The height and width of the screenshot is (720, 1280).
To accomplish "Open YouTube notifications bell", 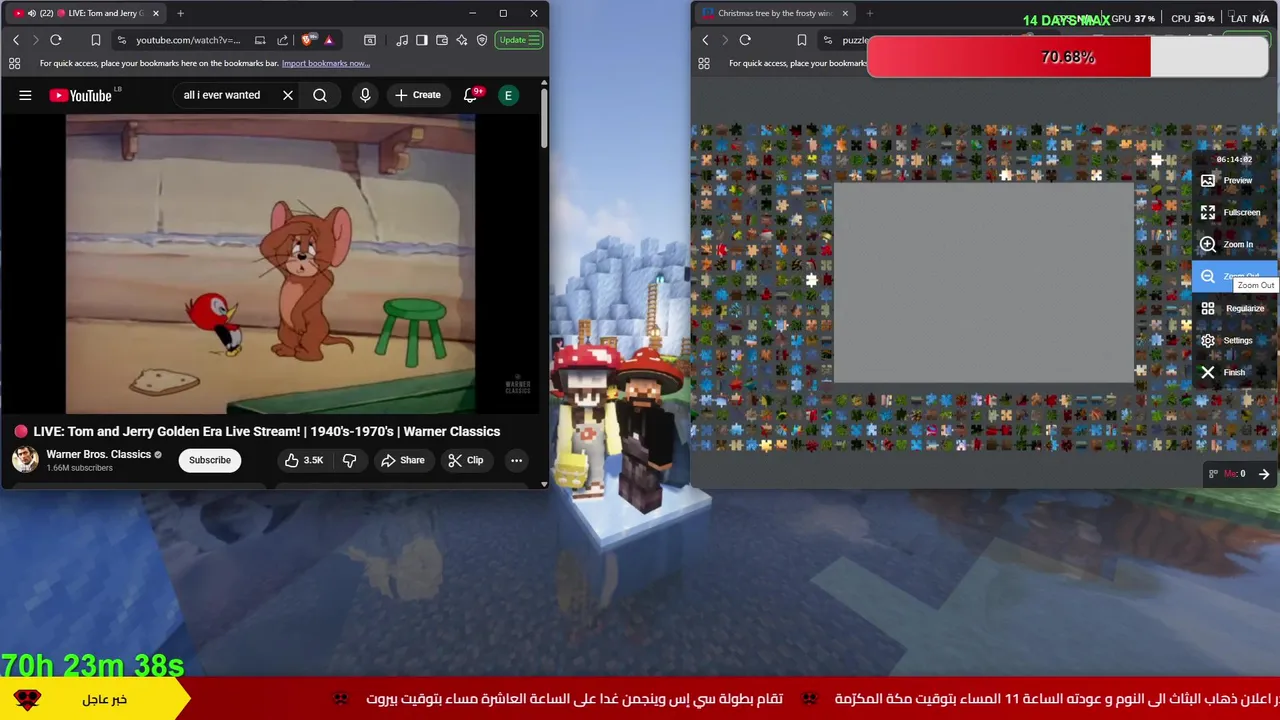I will (x=470, y=95).
